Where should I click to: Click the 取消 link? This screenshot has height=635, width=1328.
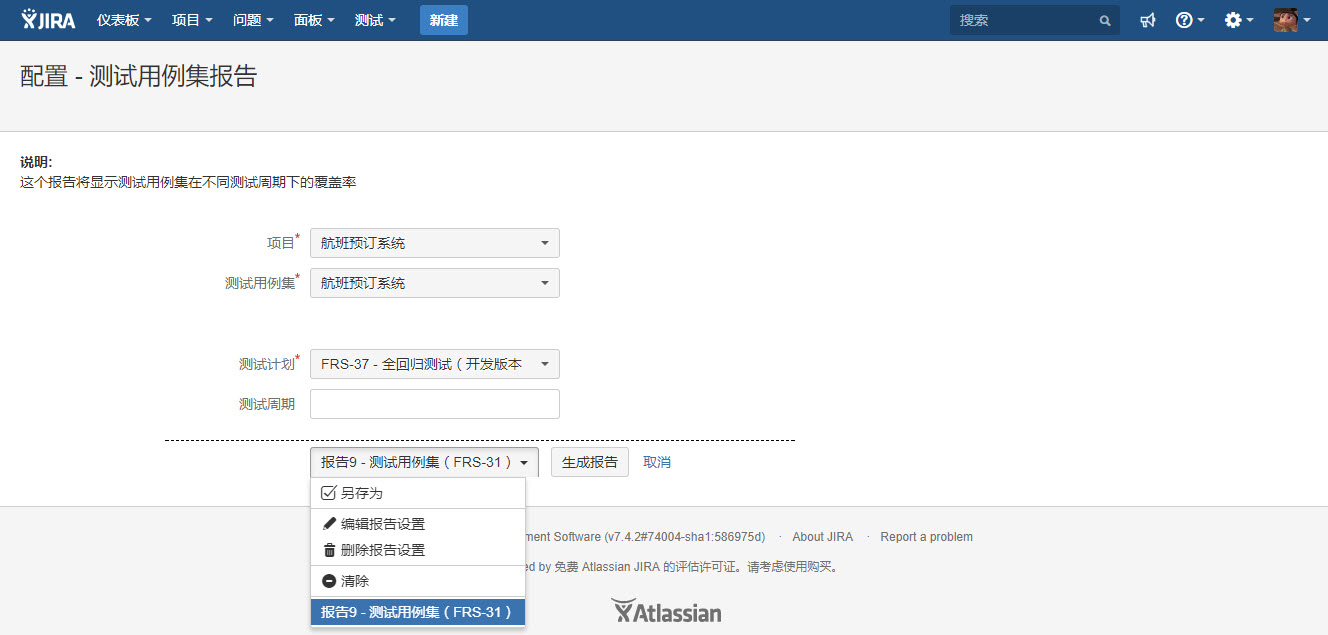click(x=657, y=462)
